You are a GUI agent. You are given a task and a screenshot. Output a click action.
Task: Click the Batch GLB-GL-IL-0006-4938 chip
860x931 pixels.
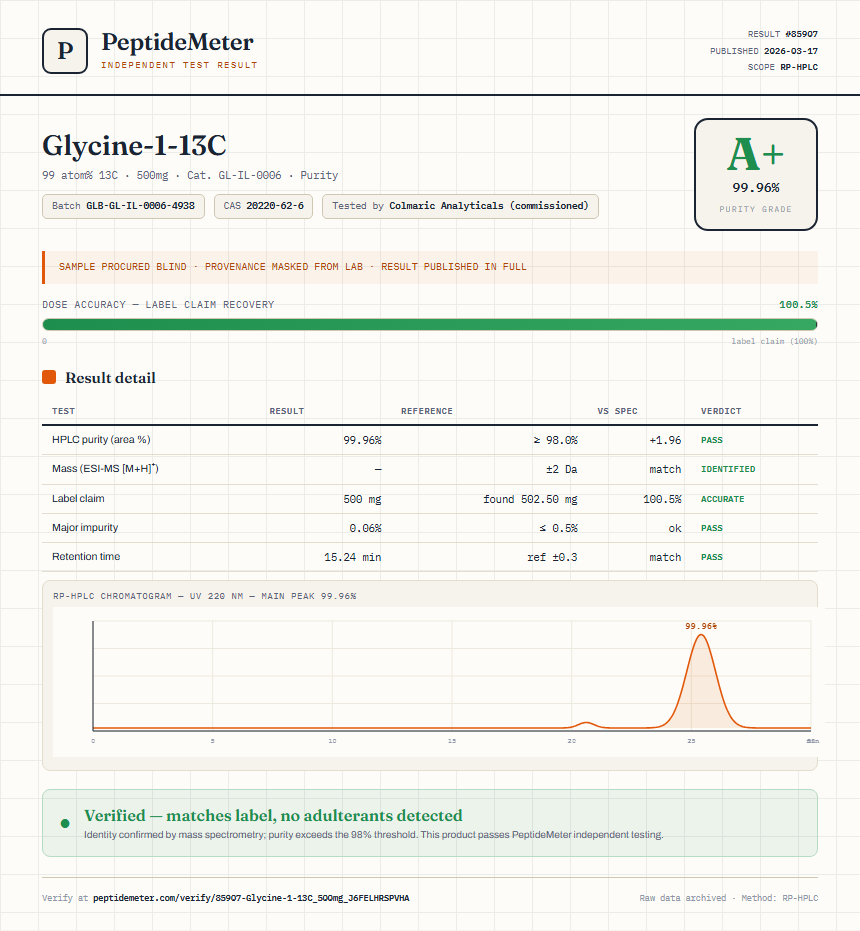(x=124, y=206)
